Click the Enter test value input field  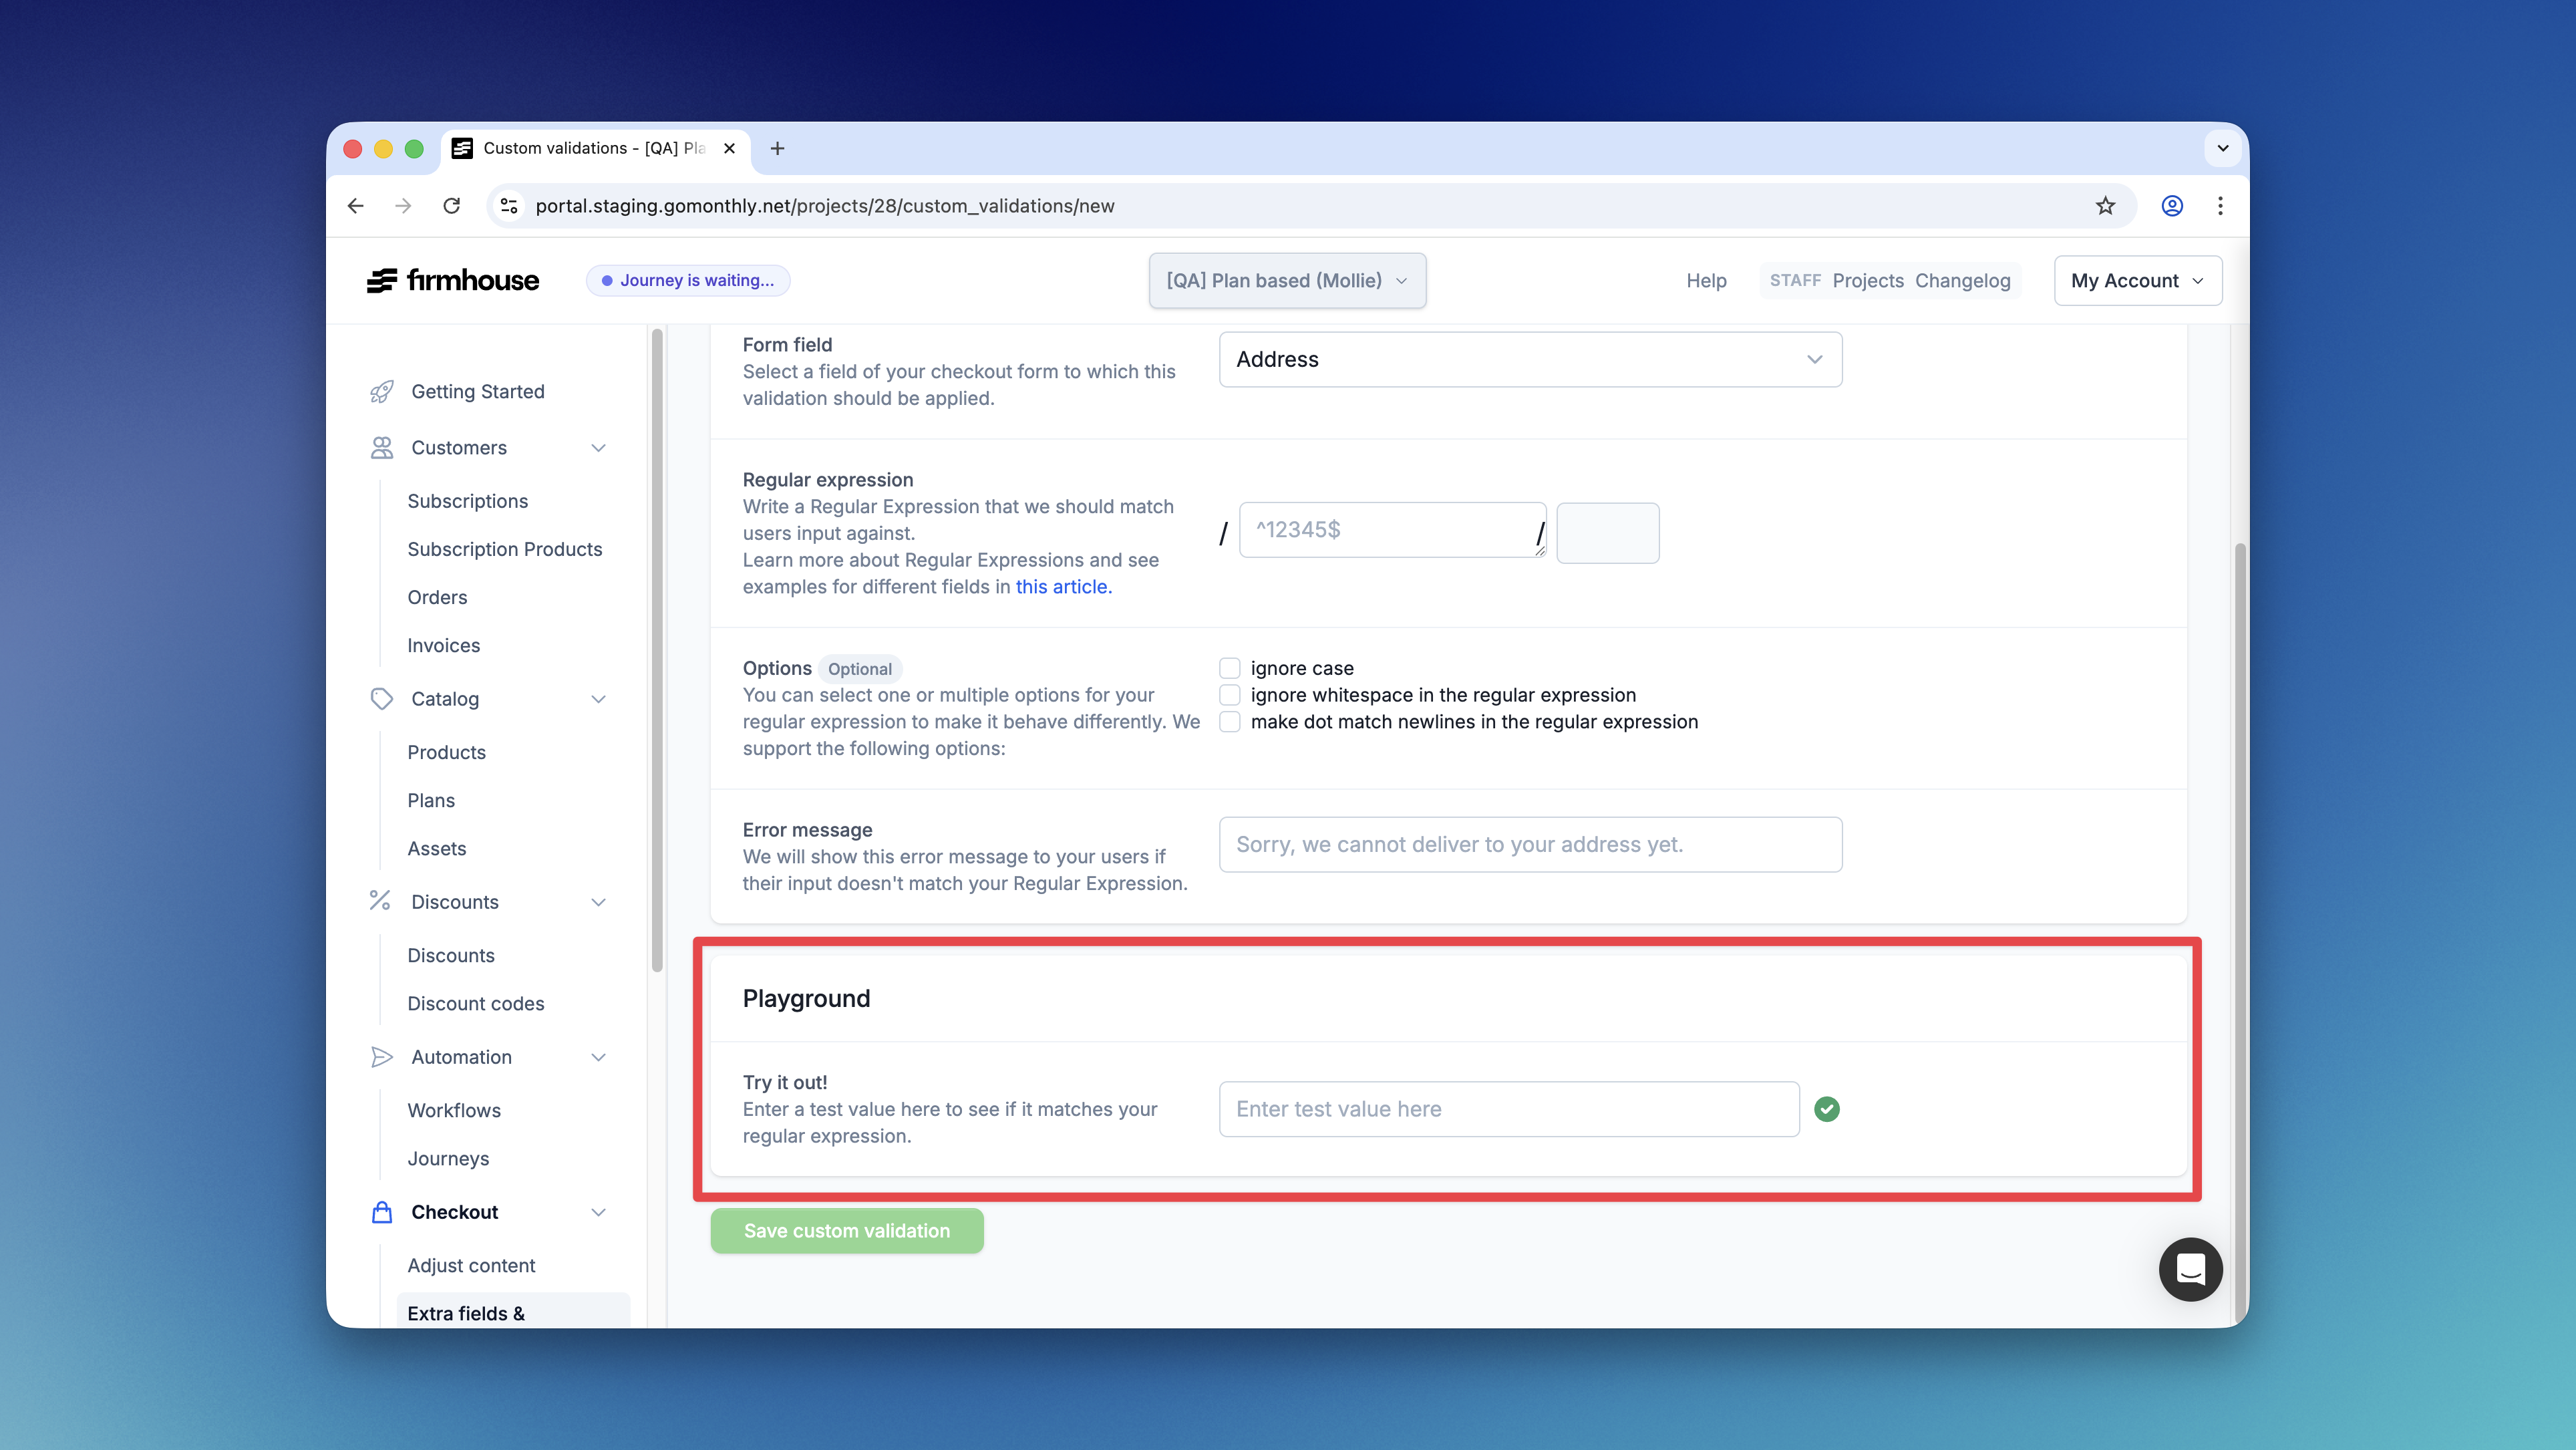(1508, 1109)
